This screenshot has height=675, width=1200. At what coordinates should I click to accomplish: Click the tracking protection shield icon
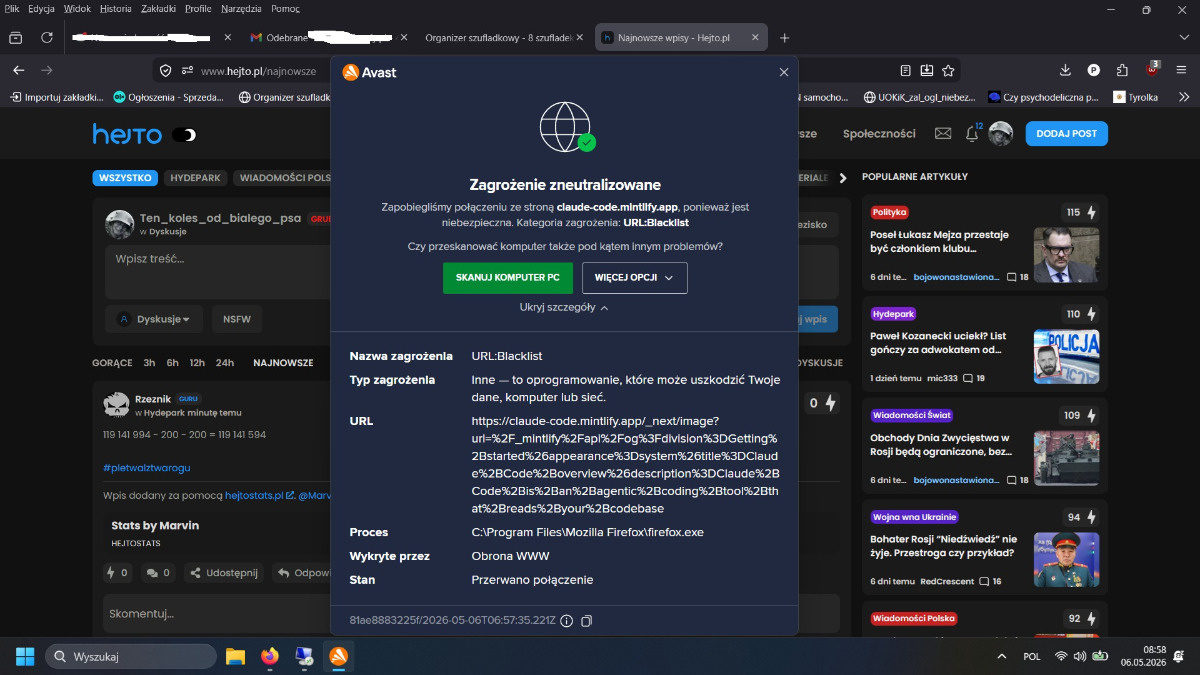(167, 70)
